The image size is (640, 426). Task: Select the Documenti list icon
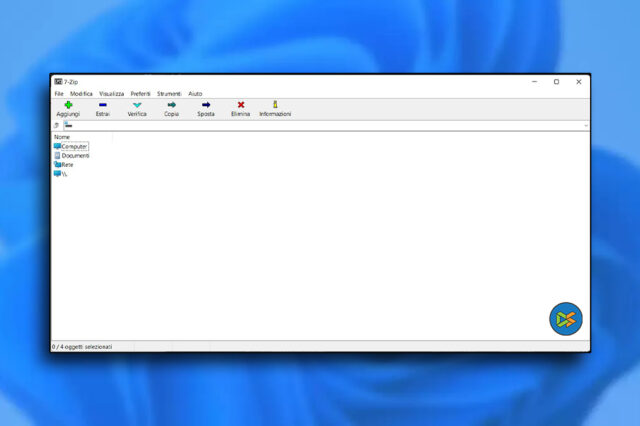point(57,155)
